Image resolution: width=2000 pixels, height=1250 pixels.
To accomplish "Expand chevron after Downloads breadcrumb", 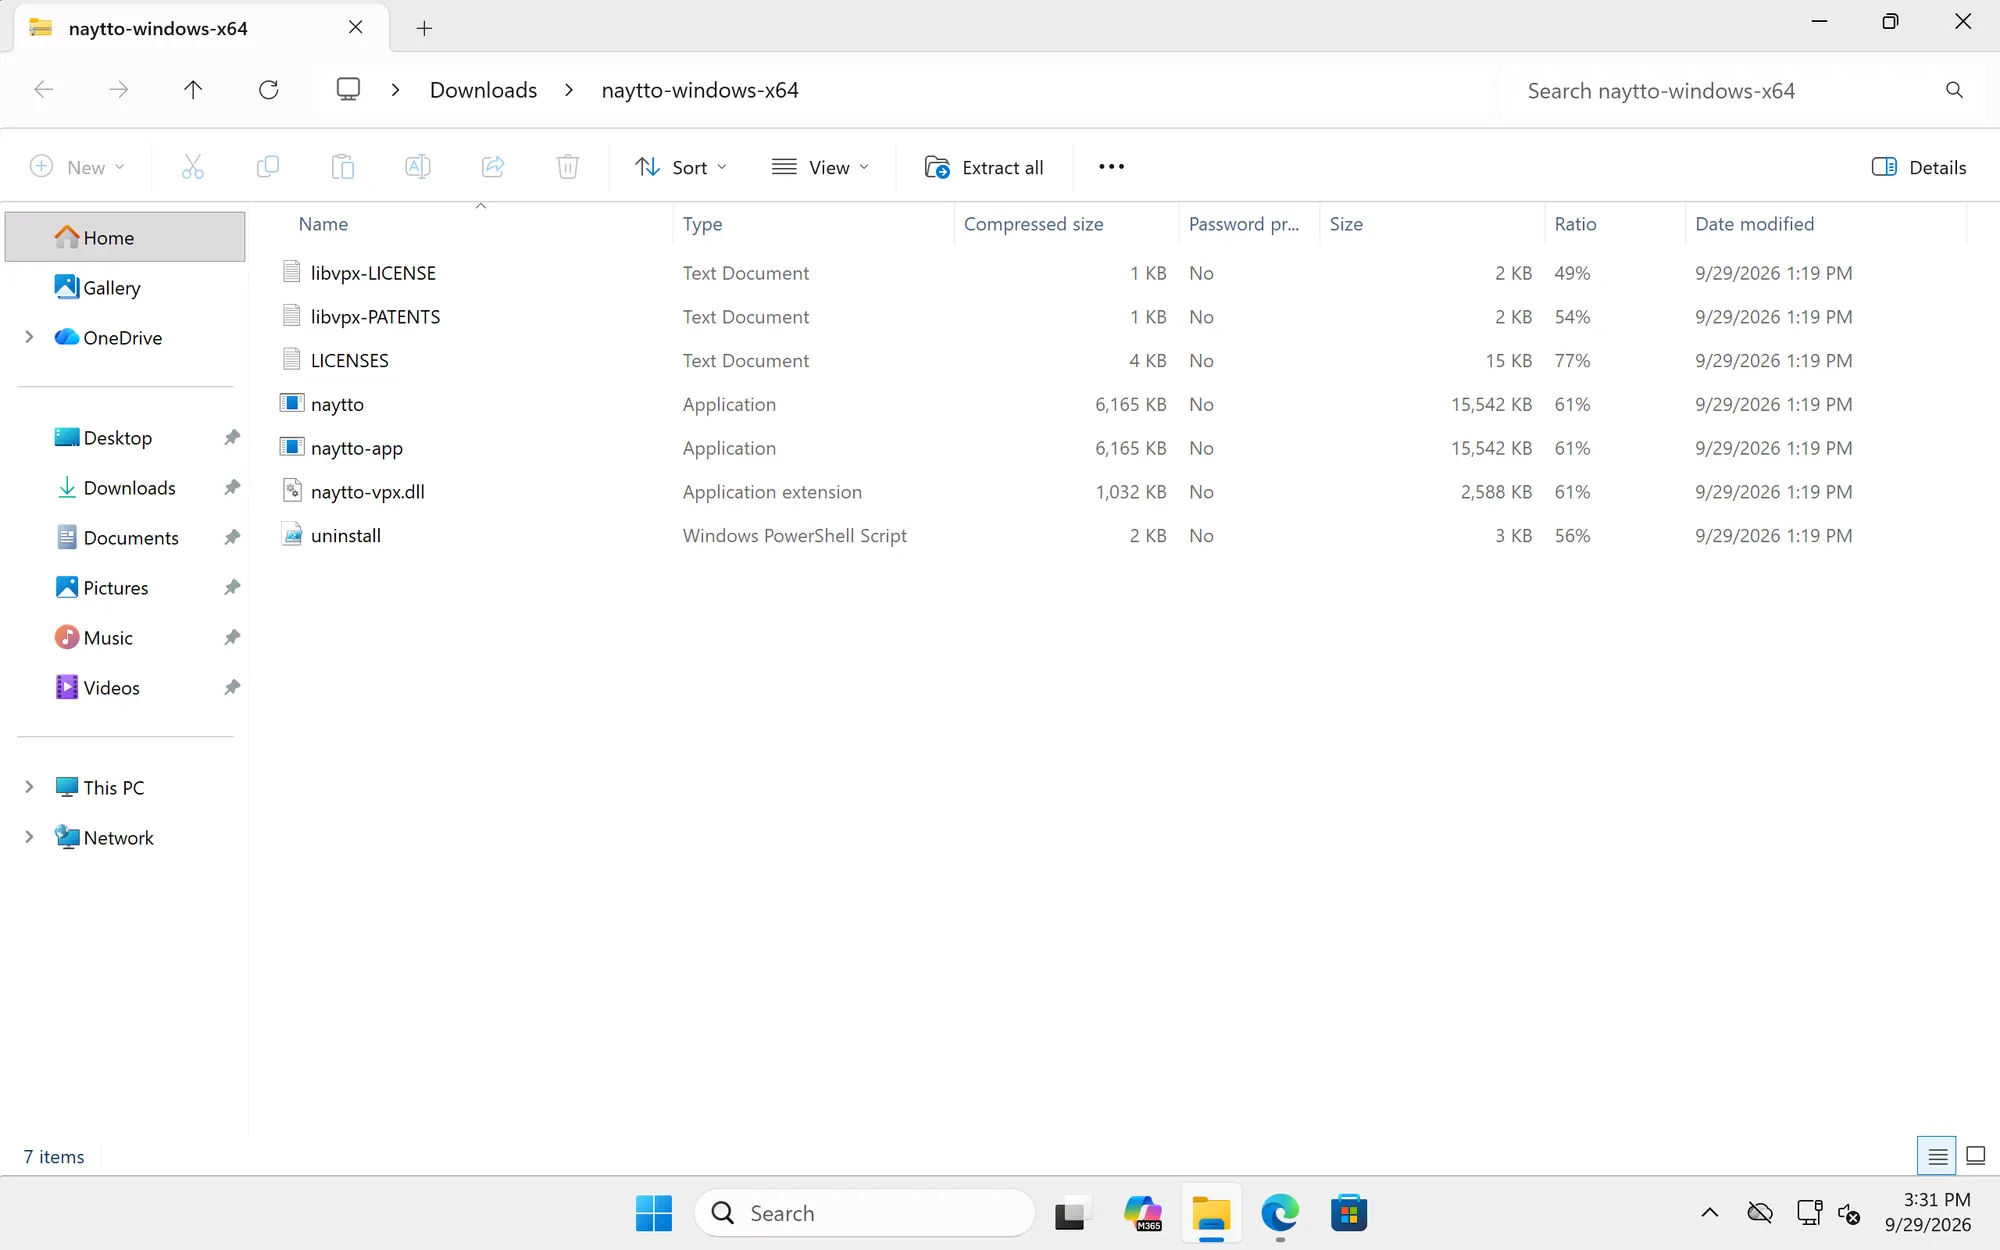I will click(569, 90).
